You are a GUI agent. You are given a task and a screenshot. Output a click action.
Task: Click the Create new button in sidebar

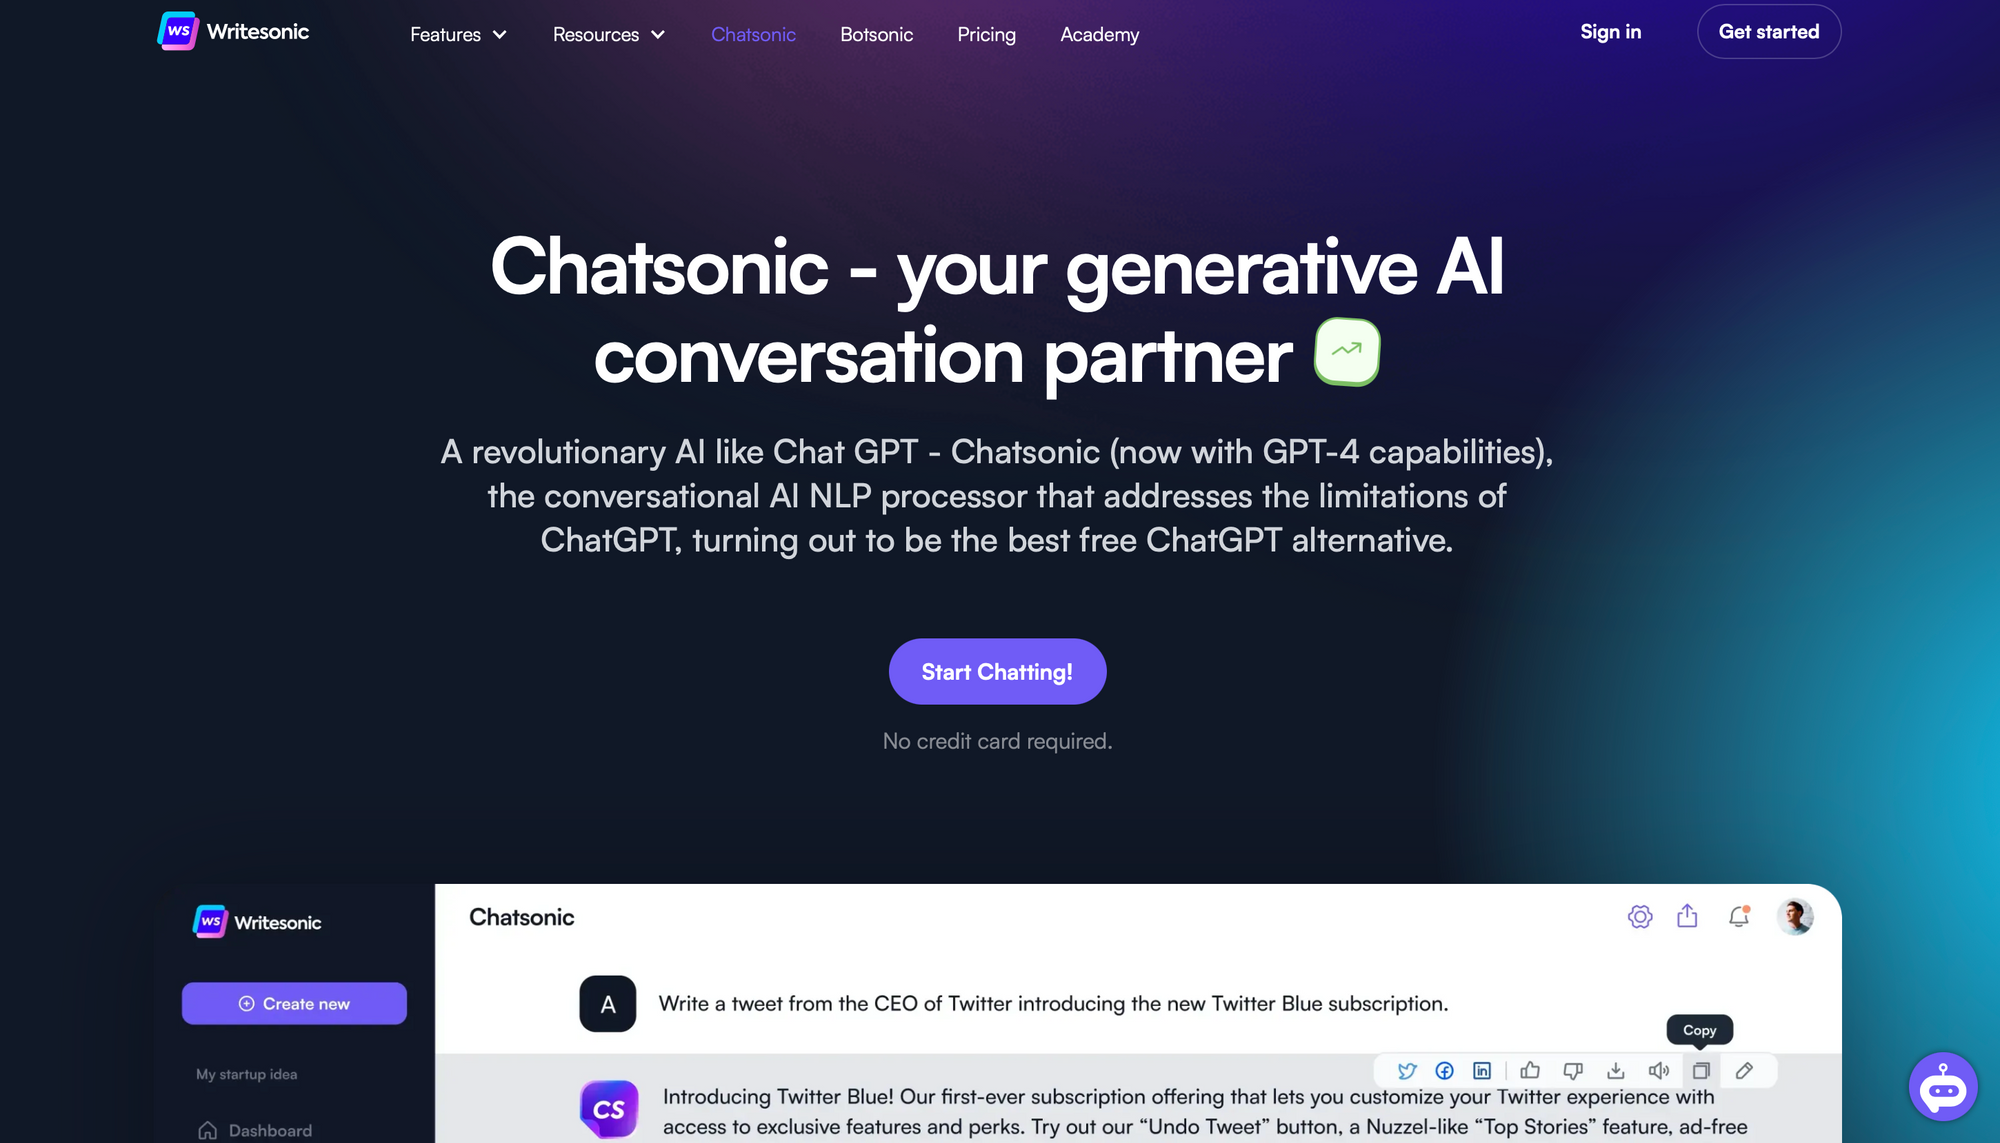click(294, 1003)
